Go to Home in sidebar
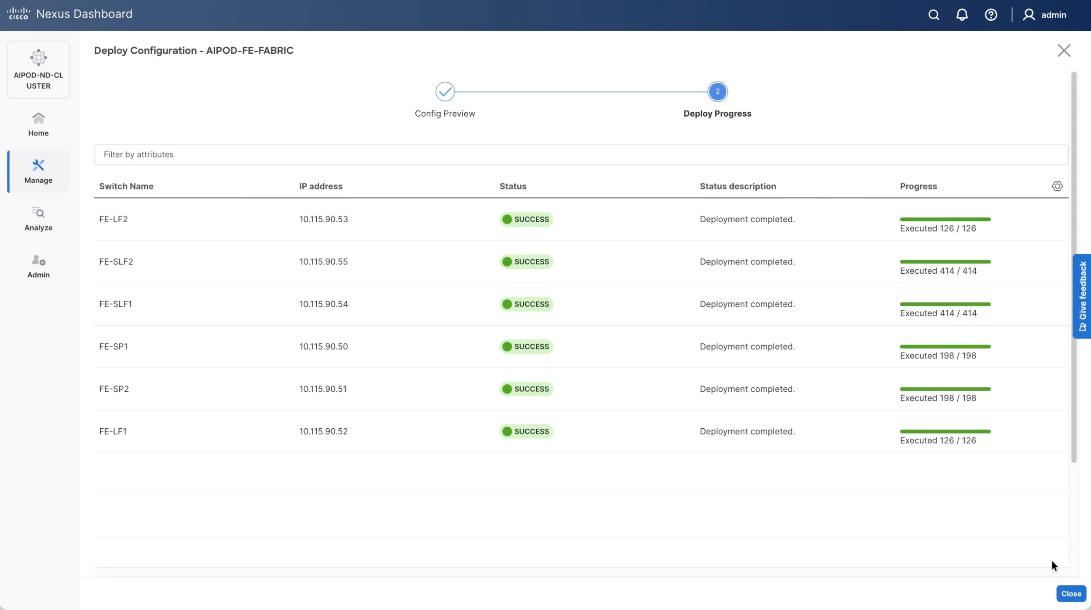 (38, 124)
